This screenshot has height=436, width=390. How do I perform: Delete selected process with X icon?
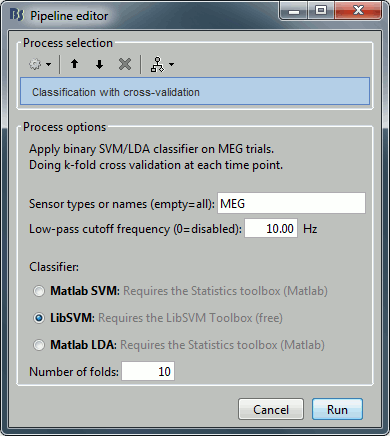tap(125, 64)
